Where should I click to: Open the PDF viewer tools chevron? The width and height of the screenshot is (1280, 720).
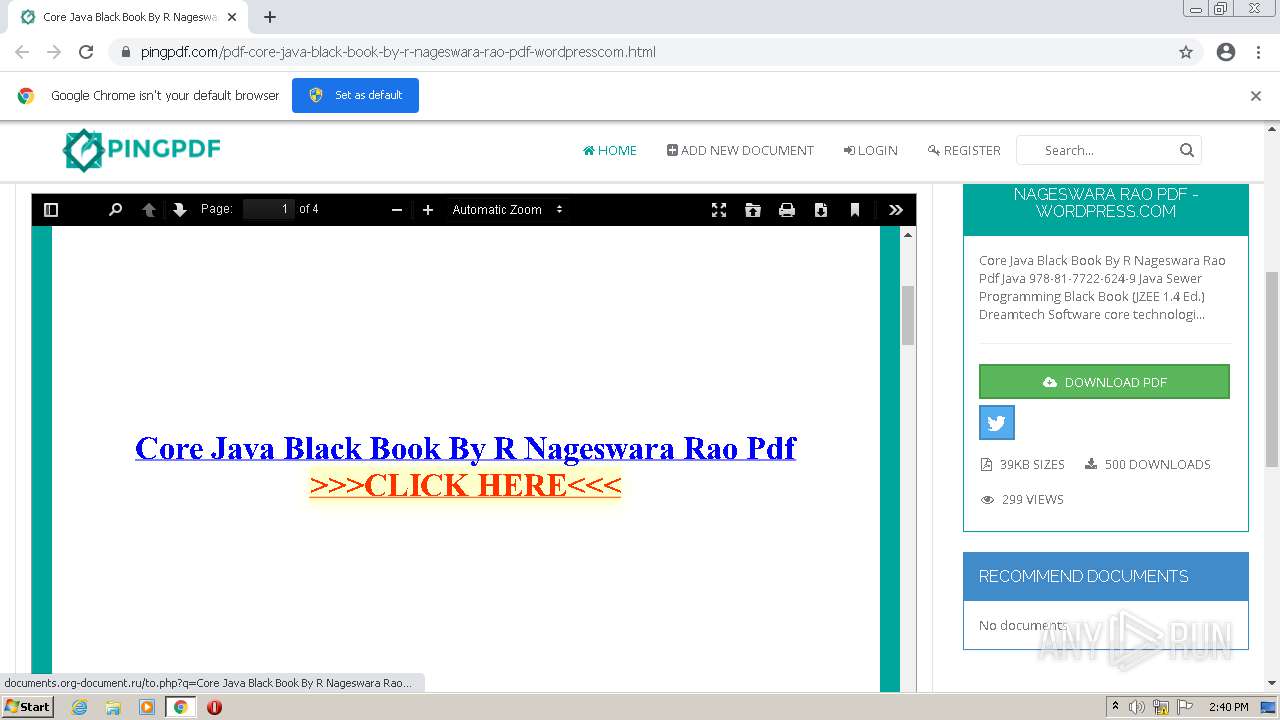(896, 210)
